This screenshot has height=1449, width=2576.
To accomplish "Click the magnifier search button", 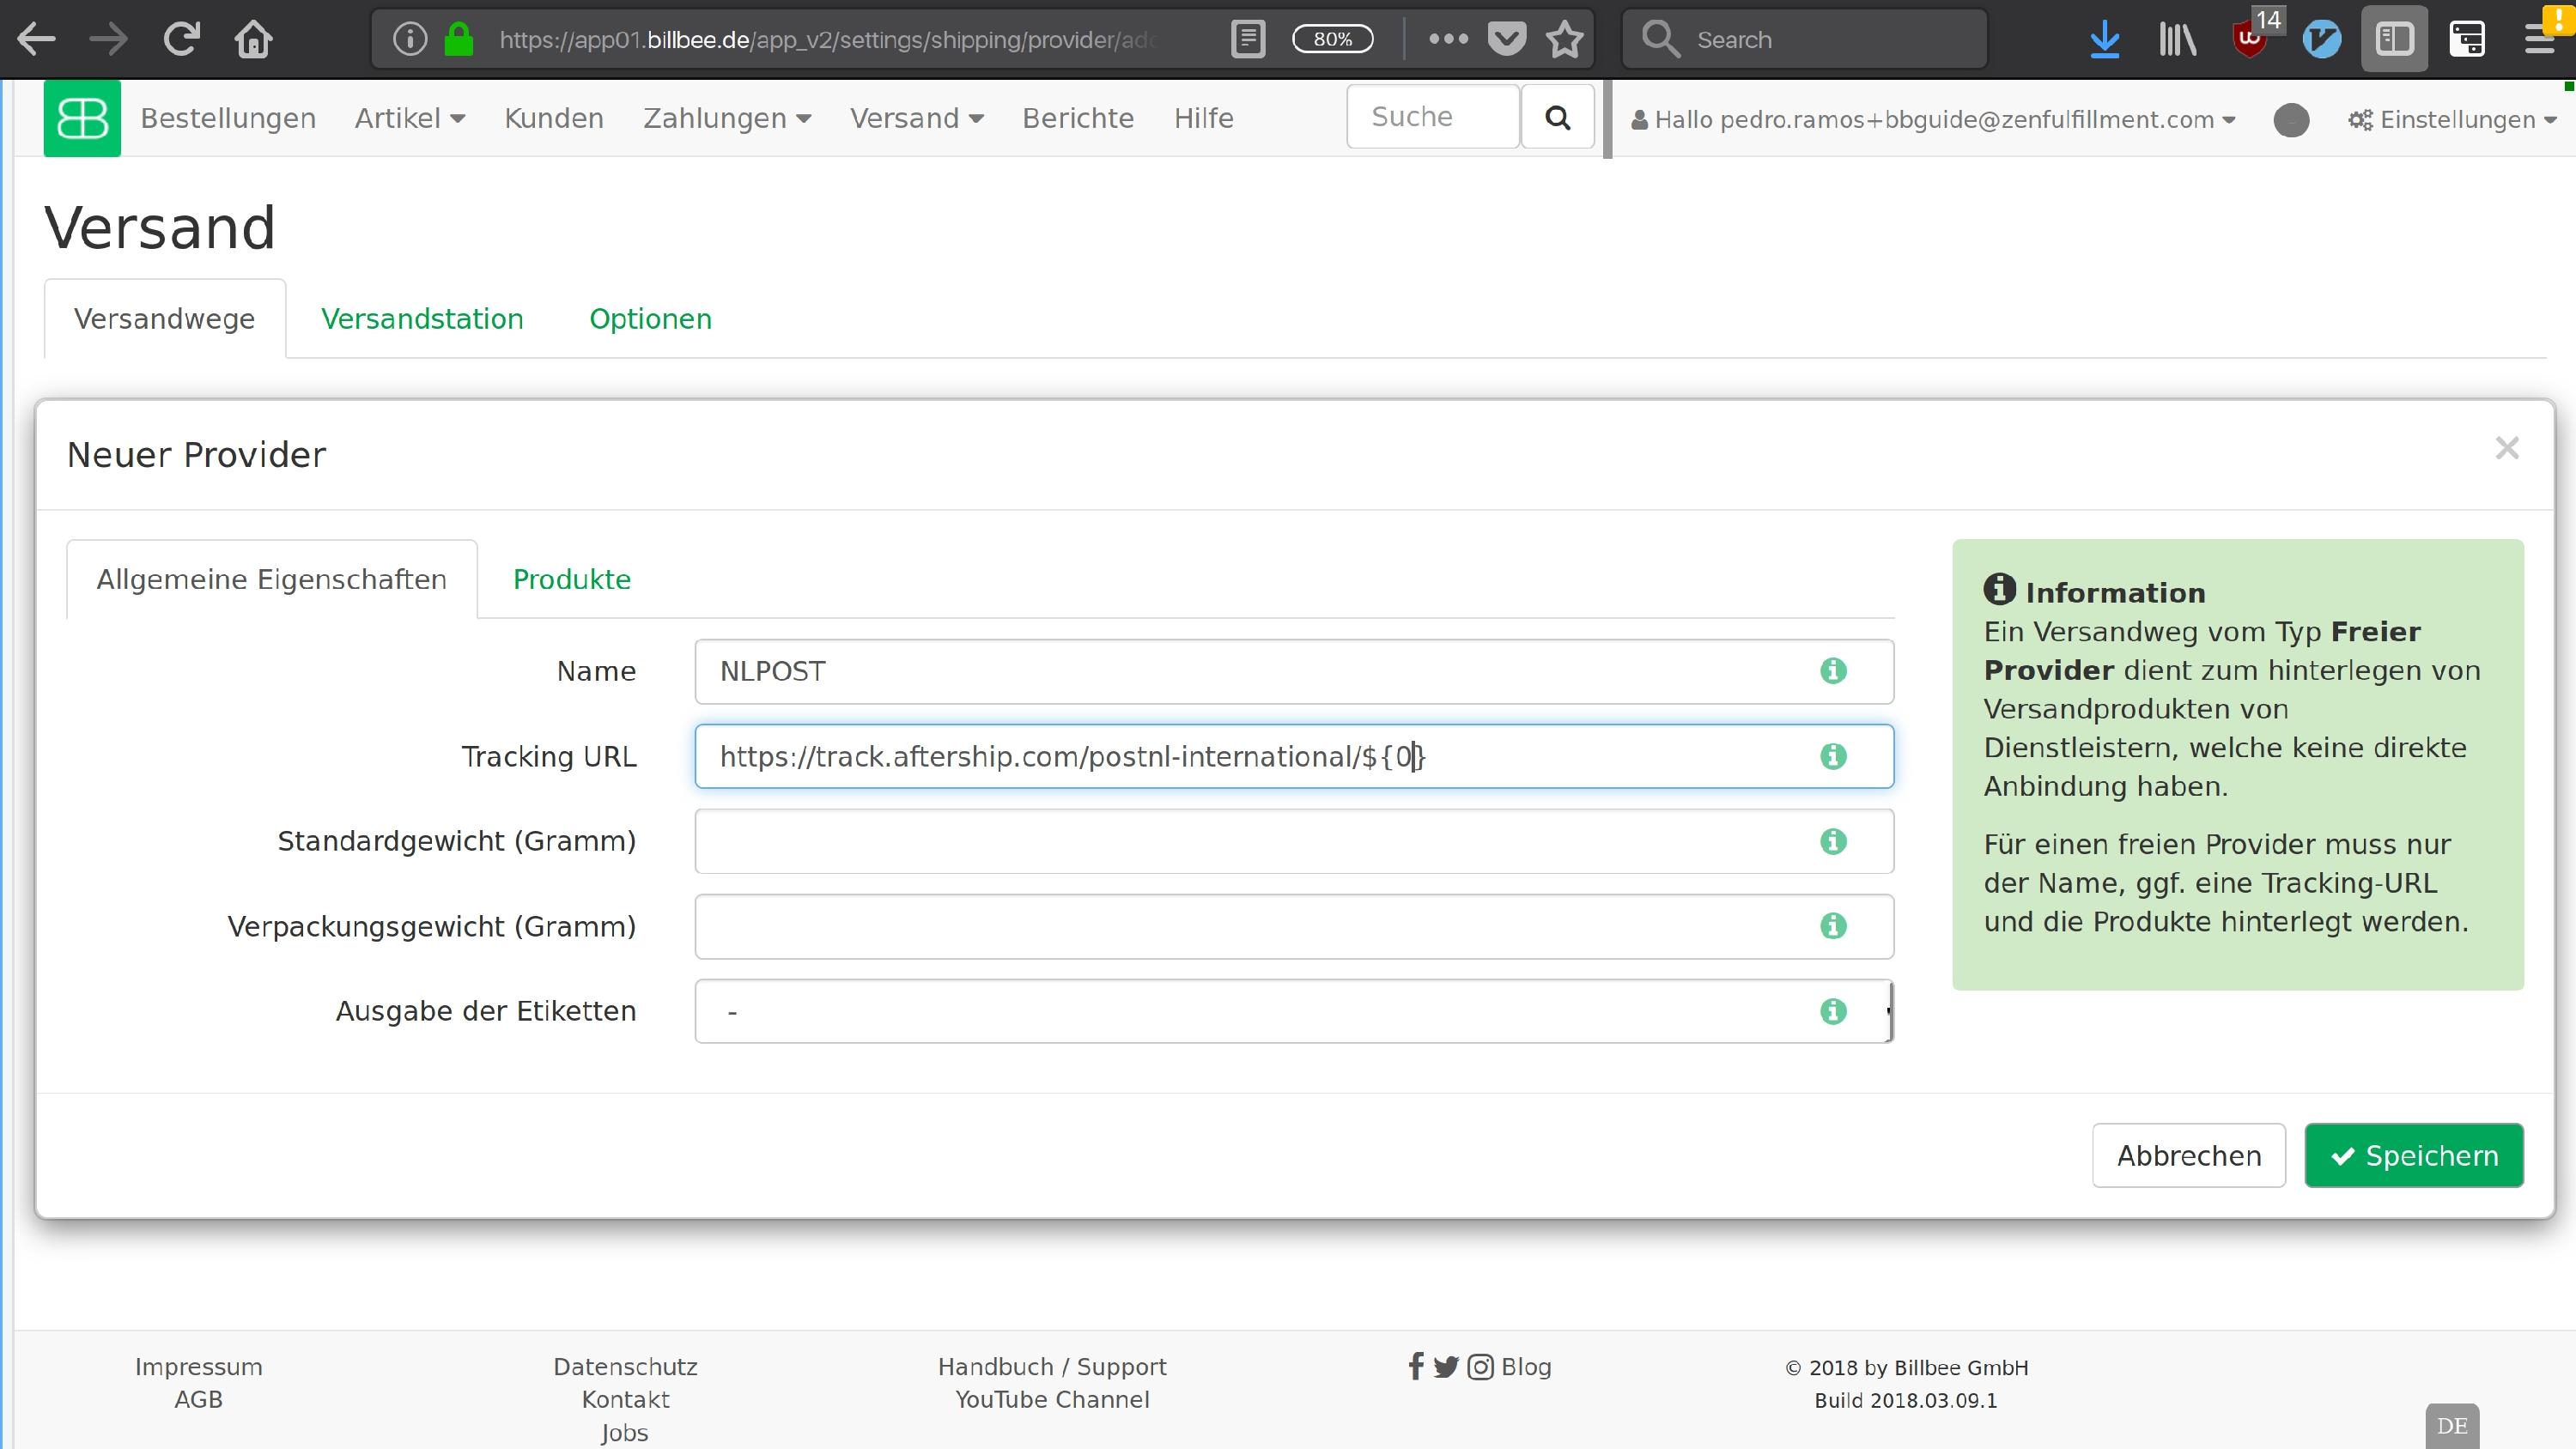I will [x=1557, y=118].
